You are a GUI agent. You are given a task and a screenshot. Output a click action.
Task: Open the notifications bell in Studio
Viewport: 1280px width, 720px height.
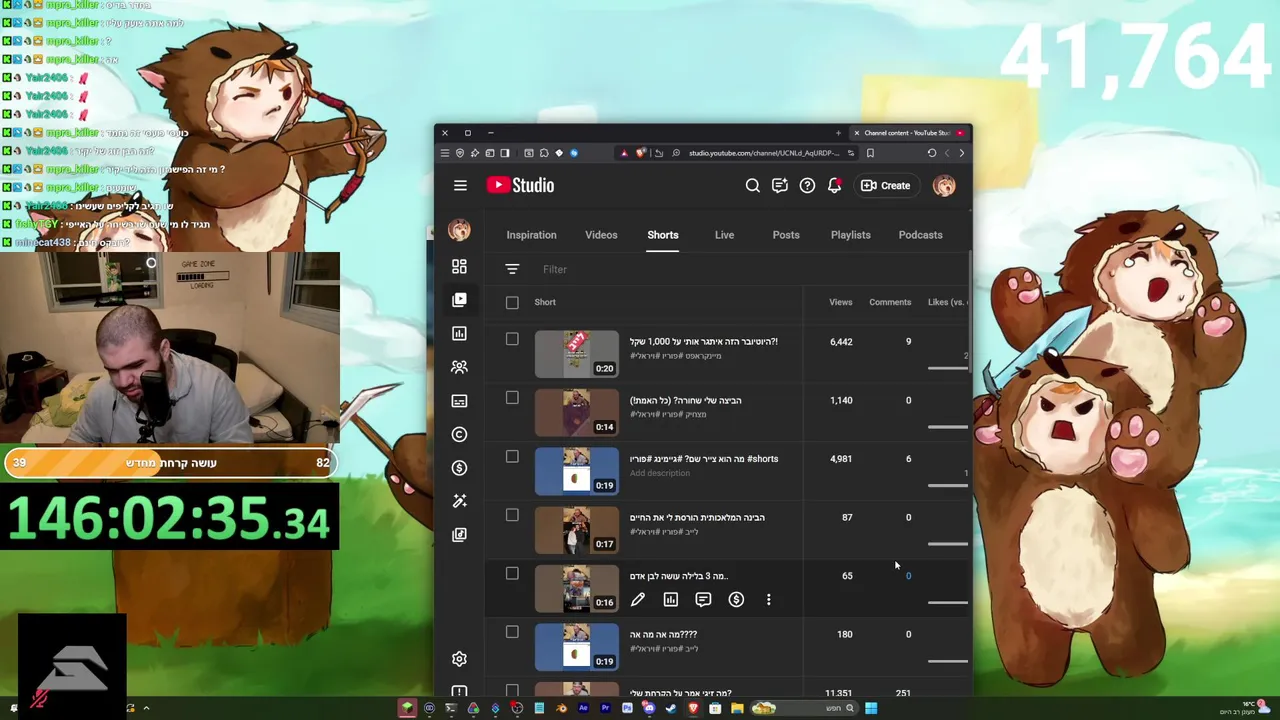click(834, 185)
